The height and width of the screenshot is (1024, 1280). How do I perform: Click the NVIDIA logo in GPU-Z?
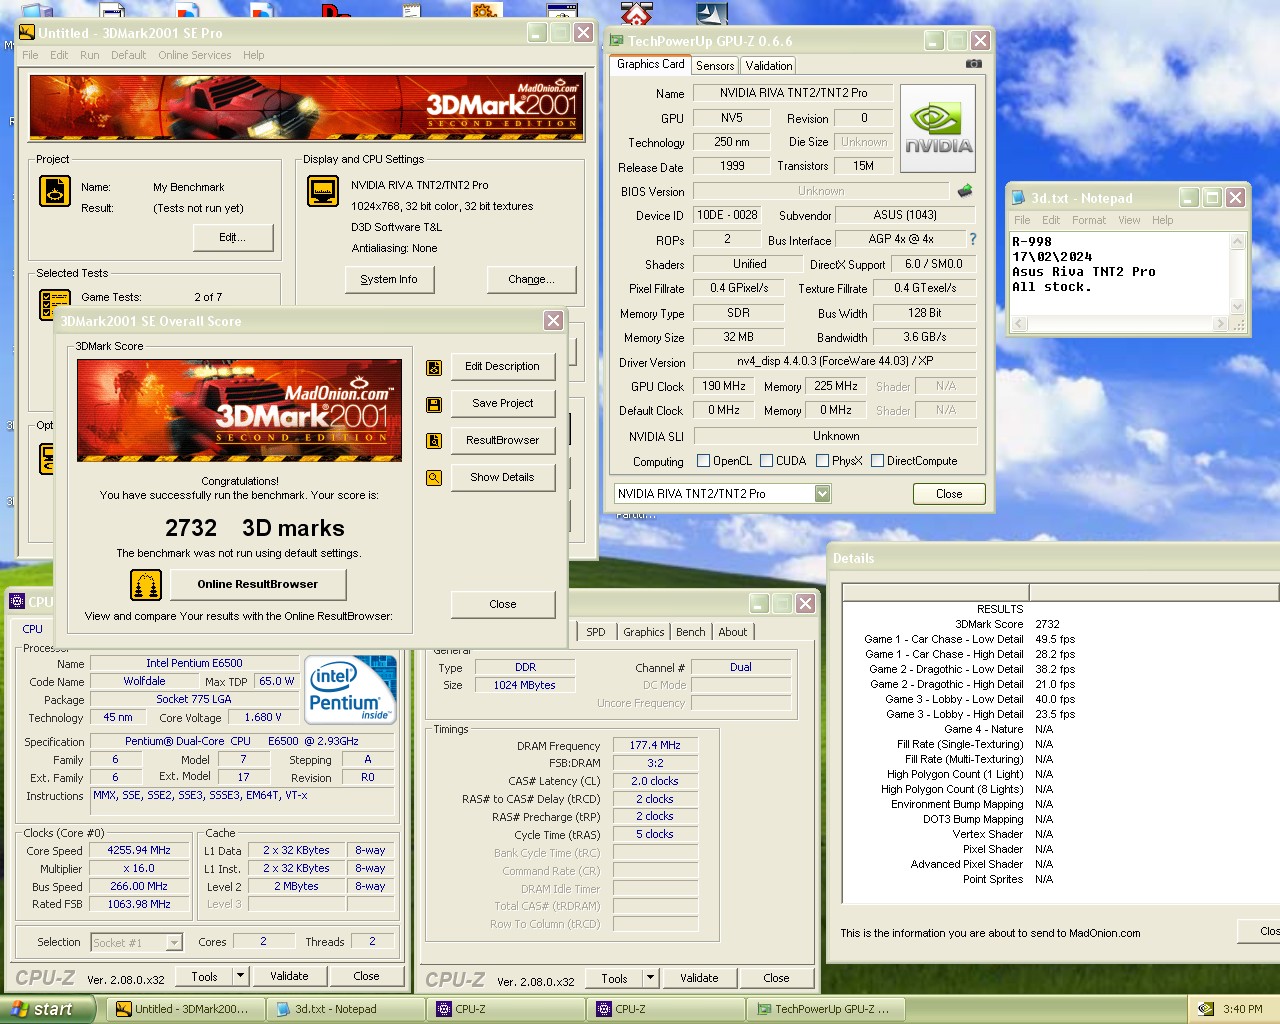(938, 131)
